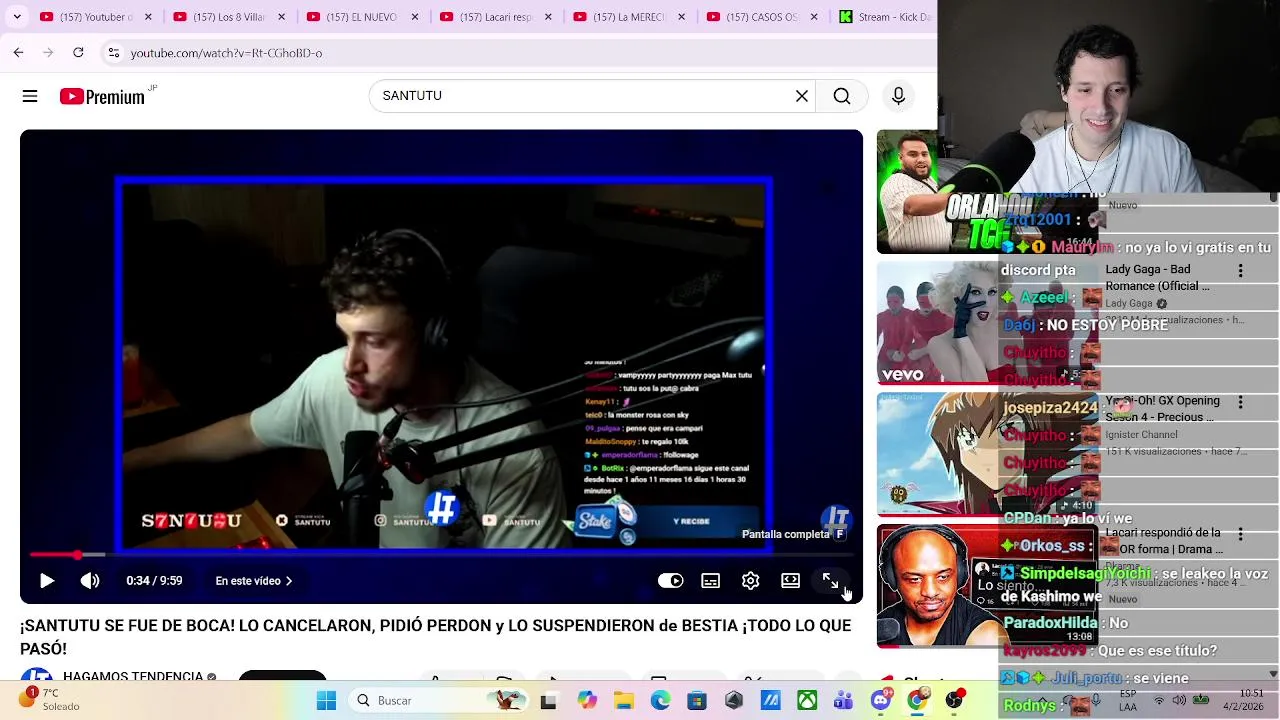Open 'Lacari respondió' video thumbnail
The height and width of the screenshot is (720, 1280).
pyautogui.click(x=938, y=586)
